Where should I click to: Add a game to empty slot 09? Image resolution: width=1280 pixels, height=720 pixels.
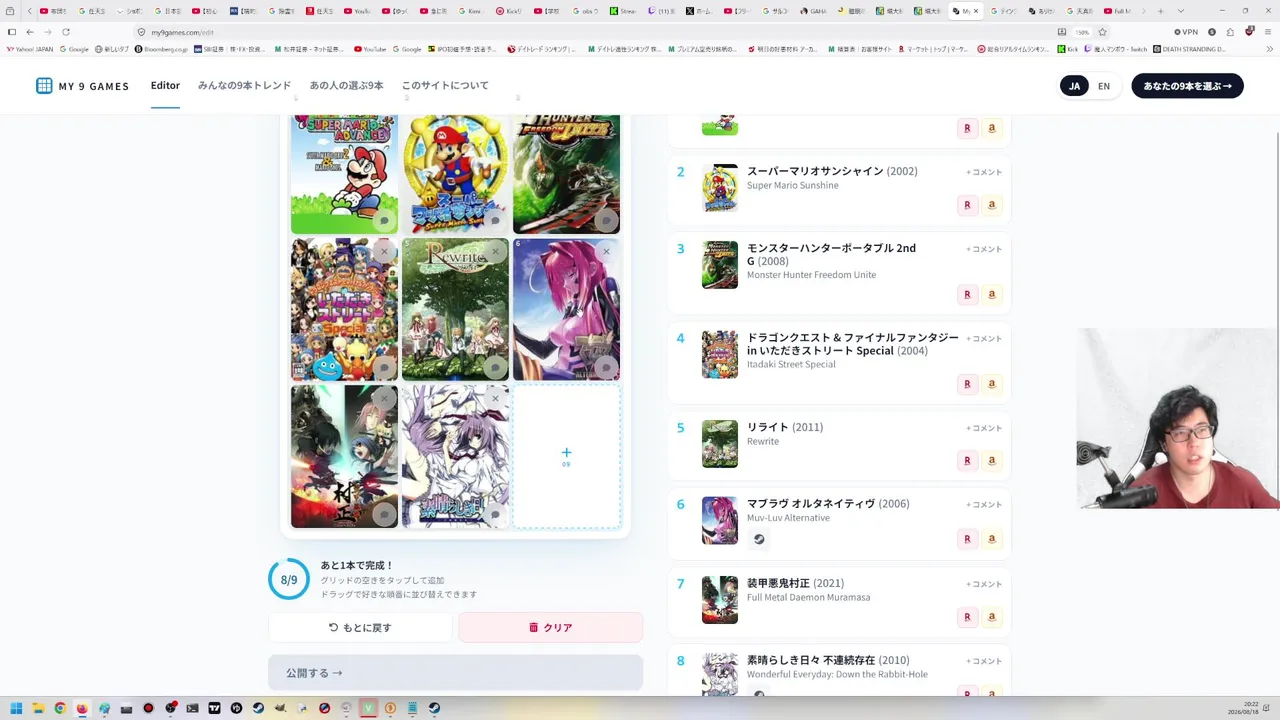point(566,456)
